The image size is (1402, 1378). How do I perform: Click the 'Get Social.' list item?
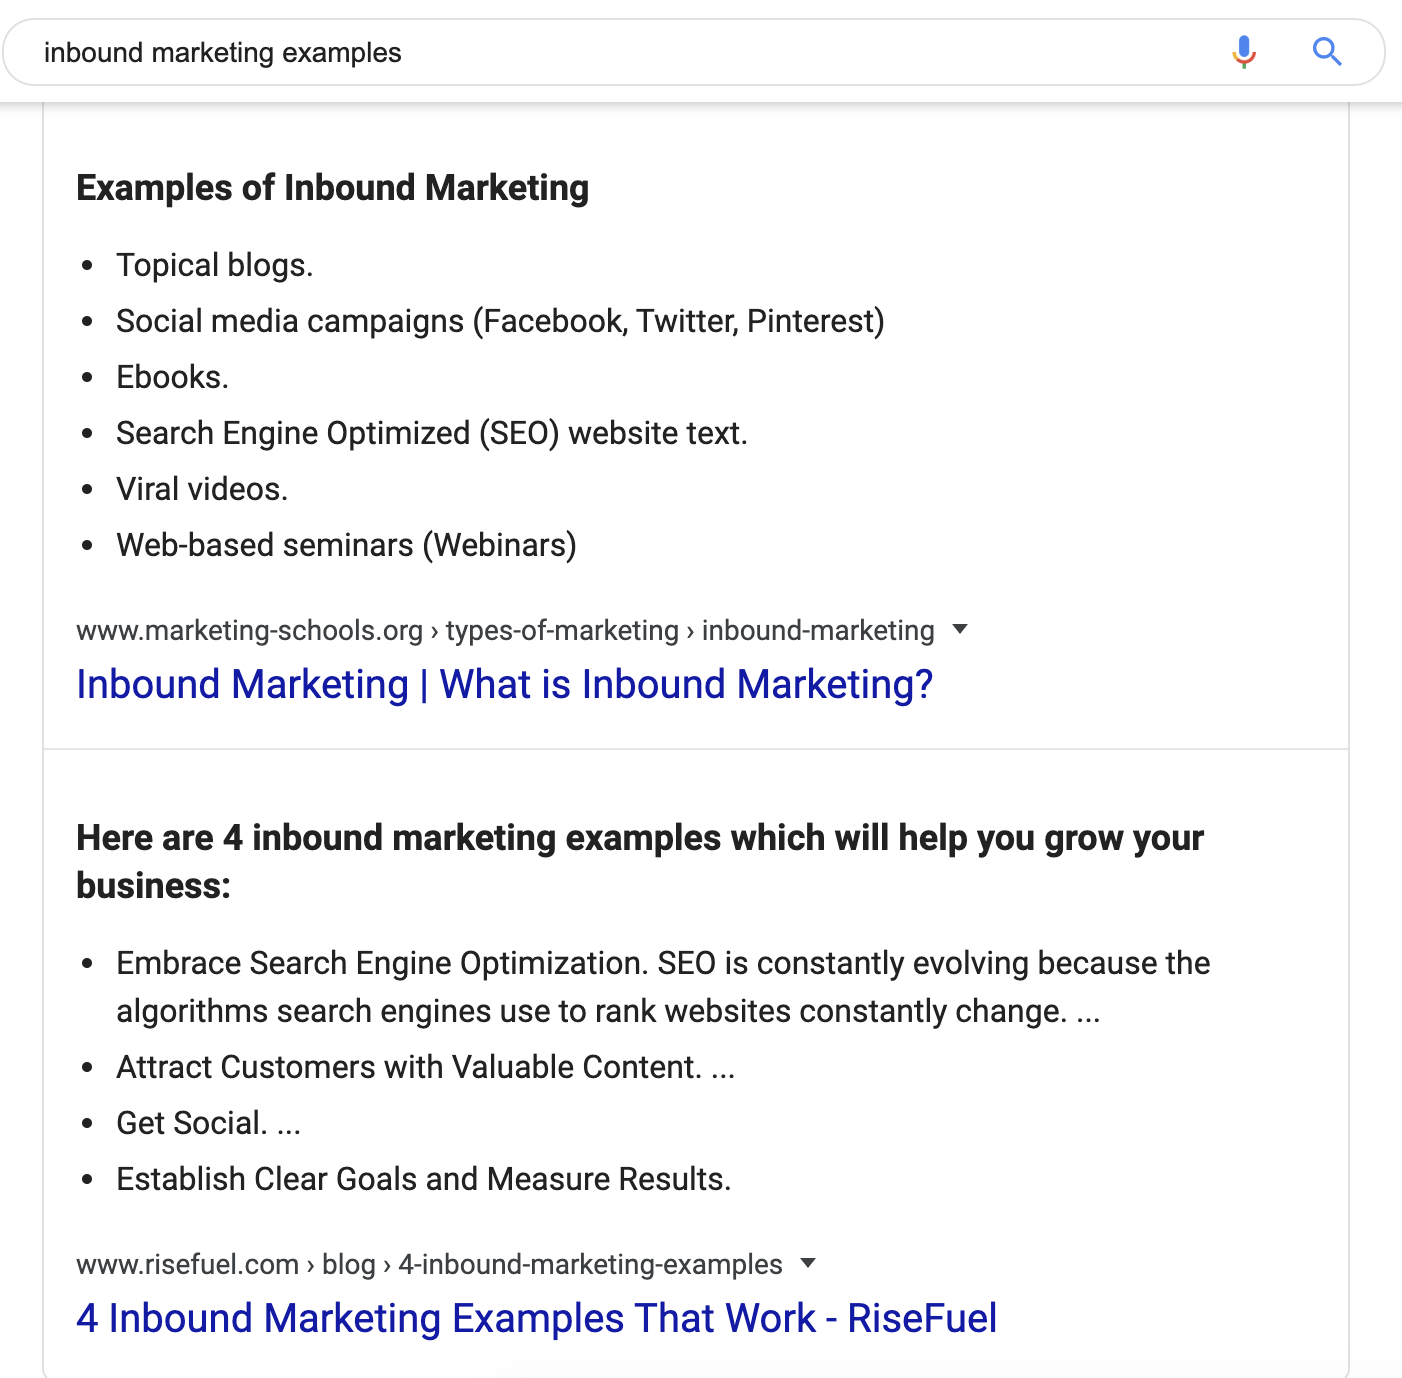pos(208,1123)
